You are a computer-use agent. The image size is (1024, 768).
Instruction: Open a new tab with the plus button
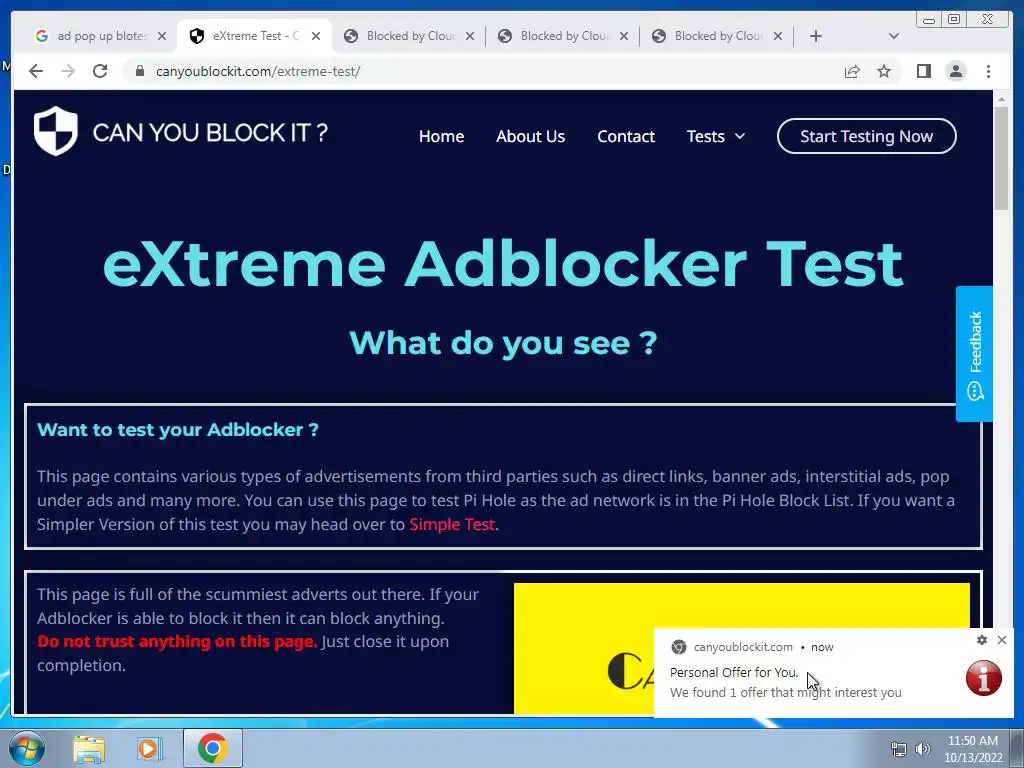[816, 36]
